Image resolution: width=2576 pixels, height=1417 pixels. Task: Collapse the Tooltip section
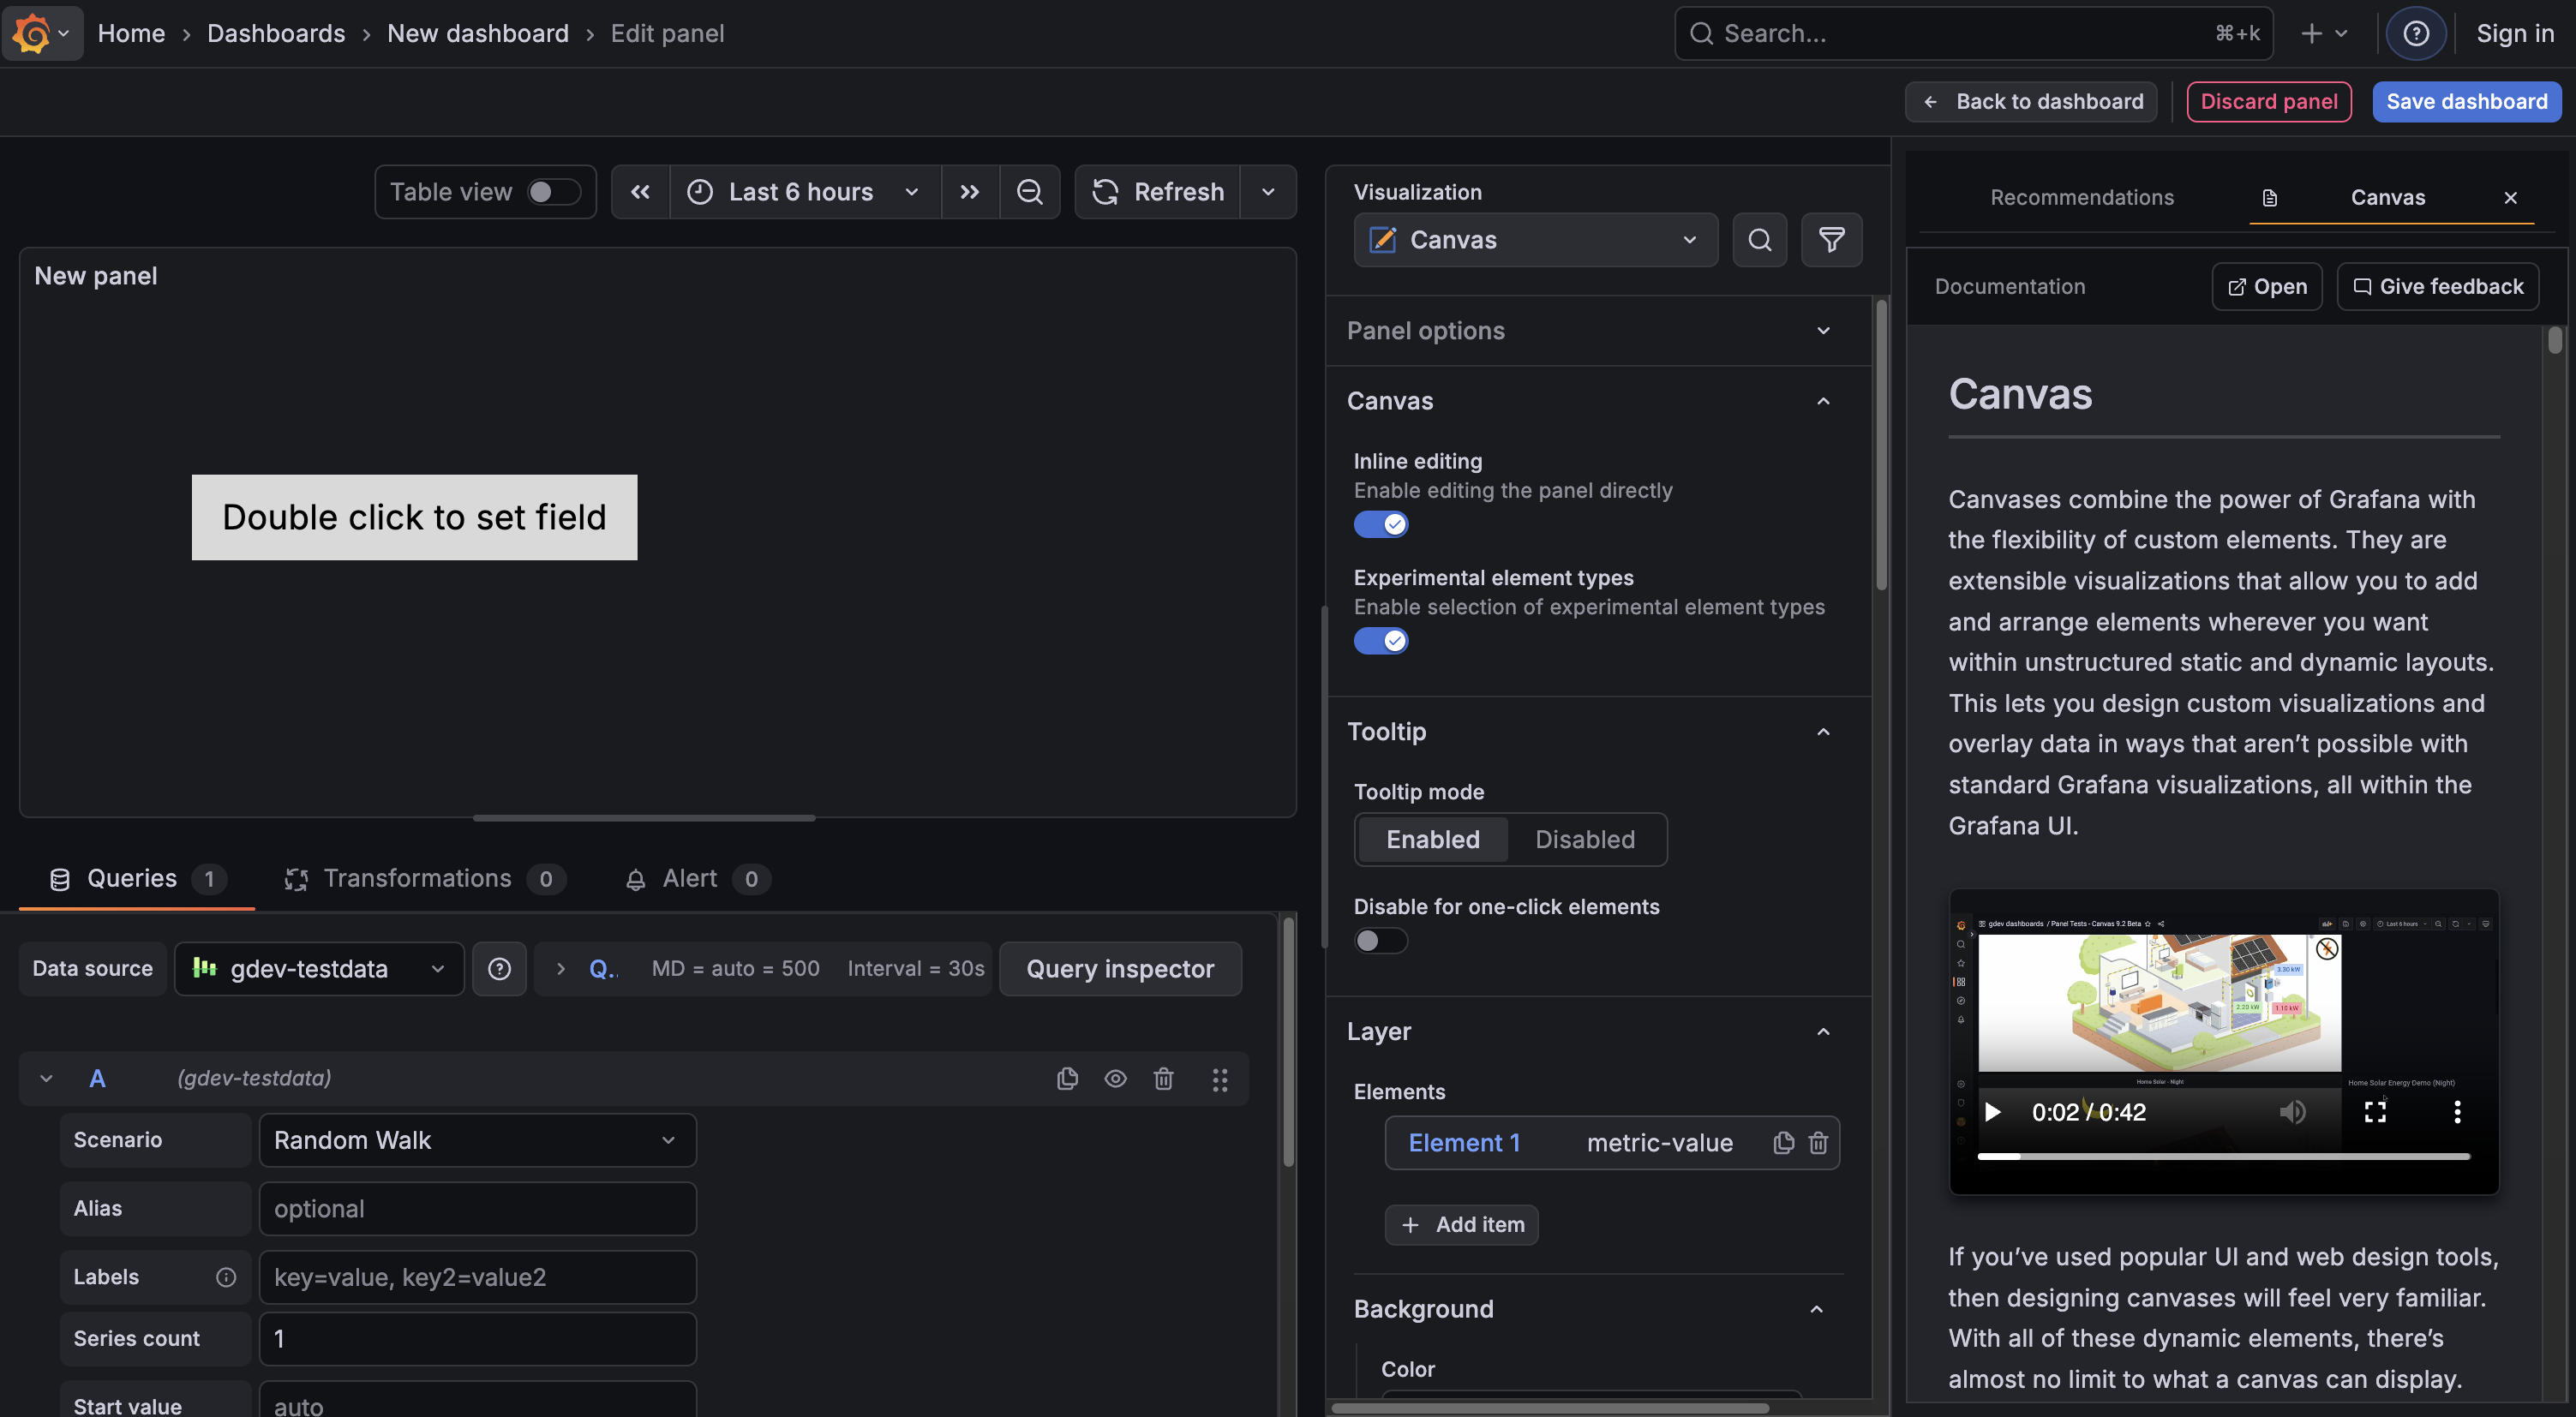[x=1822, y=731]
